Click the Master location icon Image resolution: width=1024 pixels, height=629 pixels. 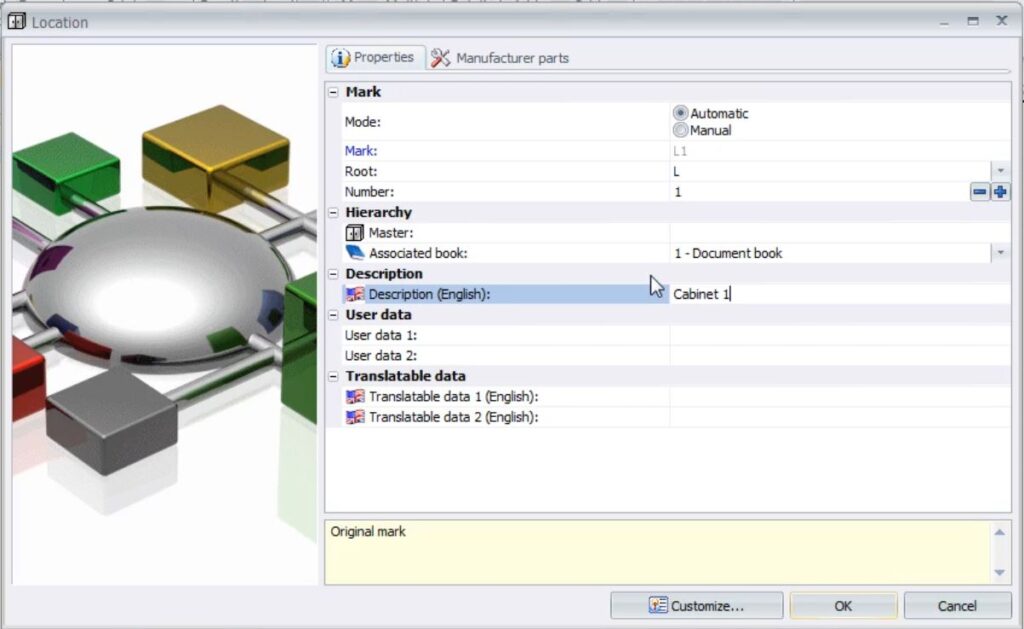click(354, 233)
